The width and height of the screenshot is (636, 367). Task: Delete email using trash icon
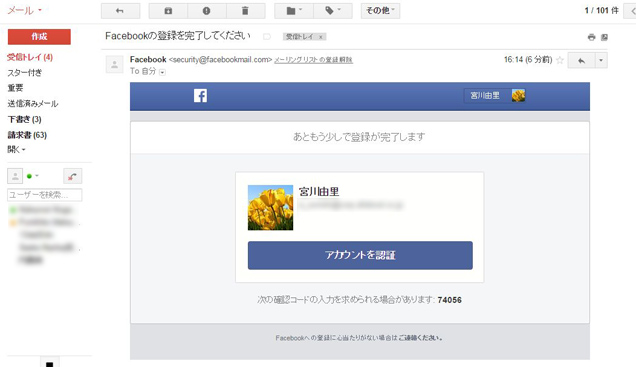[245, 11]
